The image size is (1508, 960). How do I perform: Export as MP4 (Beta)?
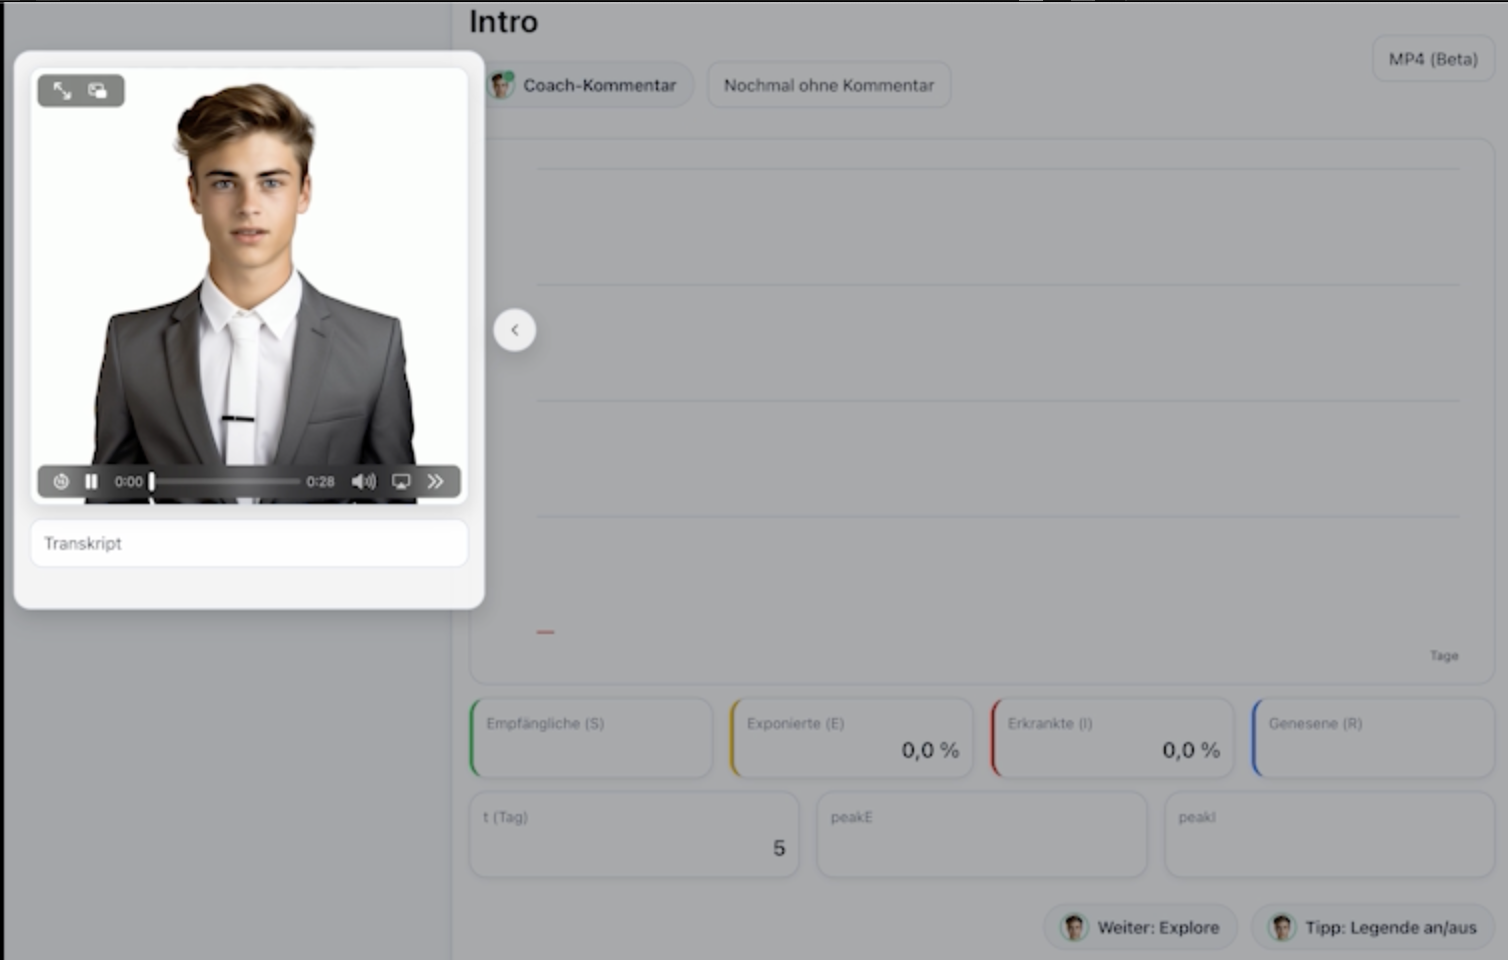[x=1432, y=59]
